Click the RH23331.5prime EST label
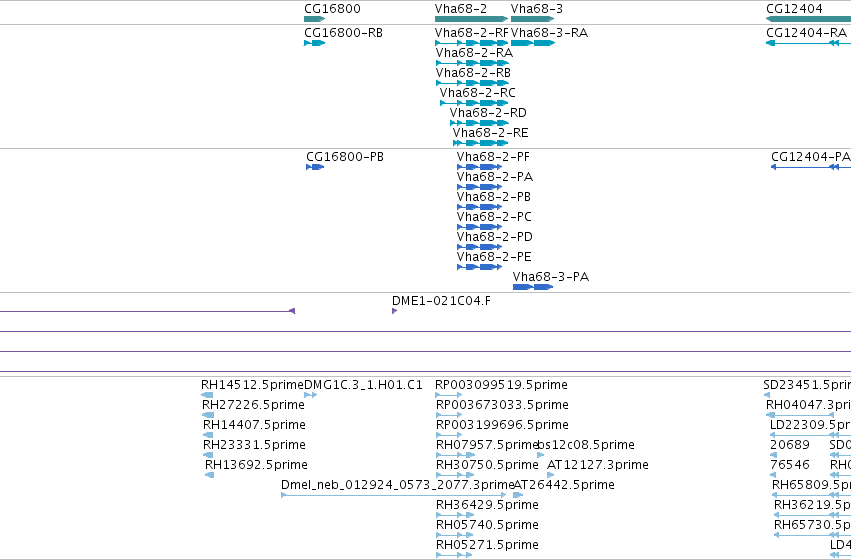This screenshot has width=851, height=560. (x=255, y=446)
